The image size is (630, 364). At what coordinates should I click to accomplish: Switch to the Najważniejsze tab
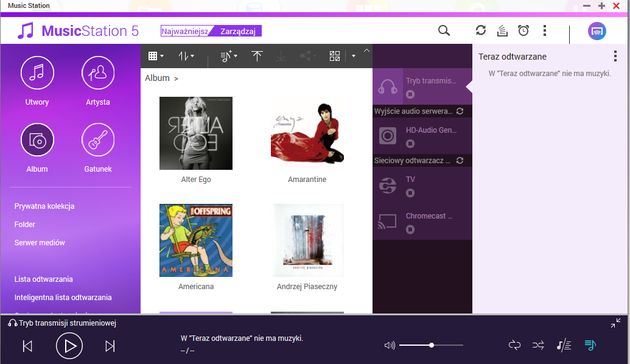pyautogui.click(x=184, y=31)
